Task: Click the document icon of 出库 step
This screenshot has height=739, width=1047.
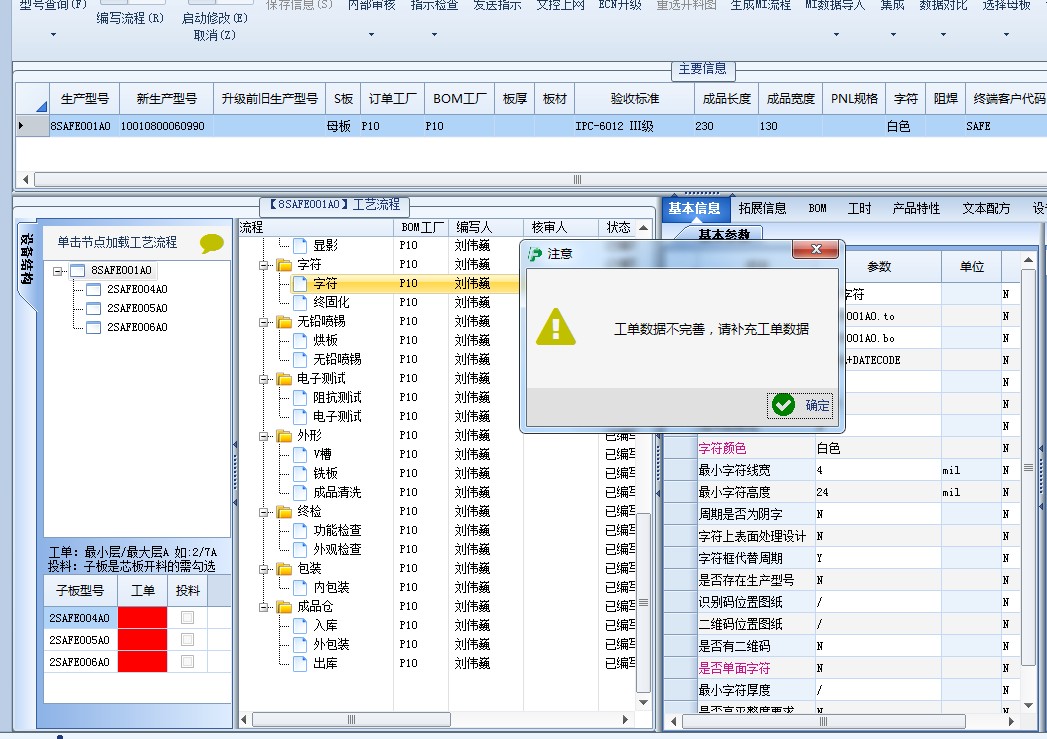Action: (x=300, y=664)
